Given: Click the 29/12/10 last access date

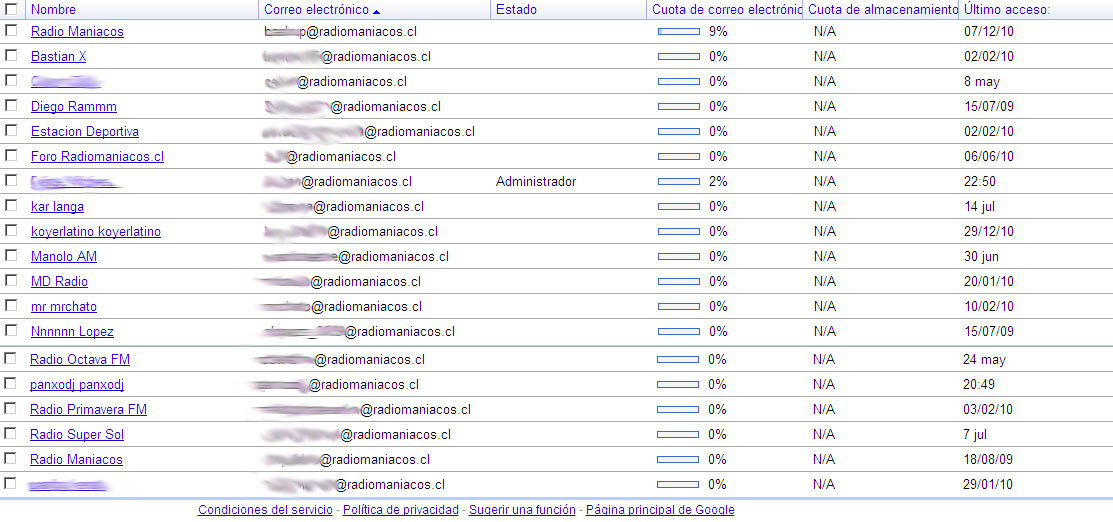Looking at the screenshot, I should tap(989, 232).
